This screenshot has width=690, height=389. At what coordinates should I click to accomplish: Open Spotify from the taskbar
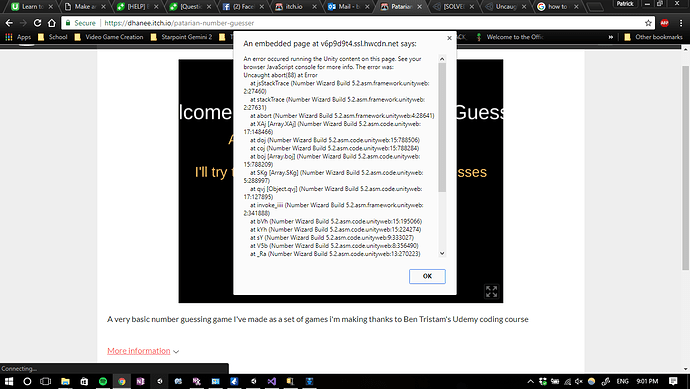(103, 382)
